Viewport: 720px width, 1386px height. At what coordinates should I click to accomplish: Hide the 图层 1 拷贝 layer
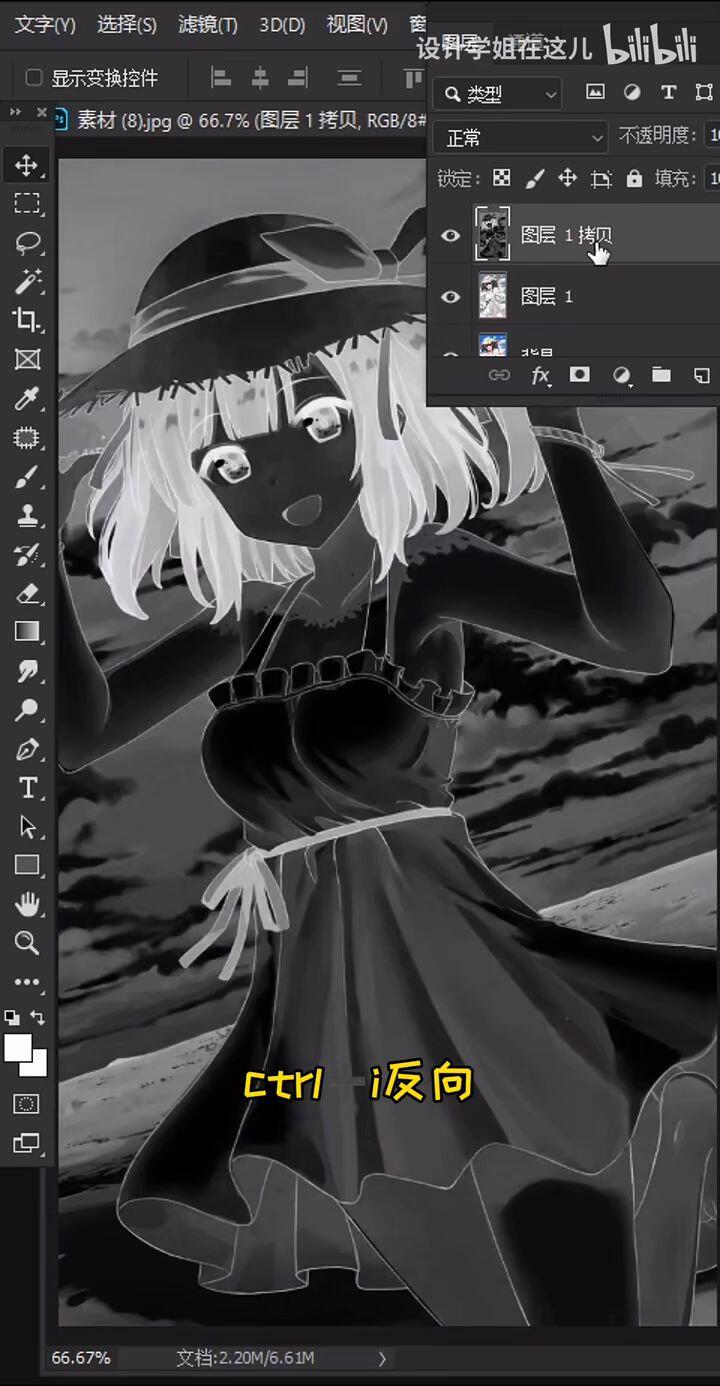tap(451, 236)
